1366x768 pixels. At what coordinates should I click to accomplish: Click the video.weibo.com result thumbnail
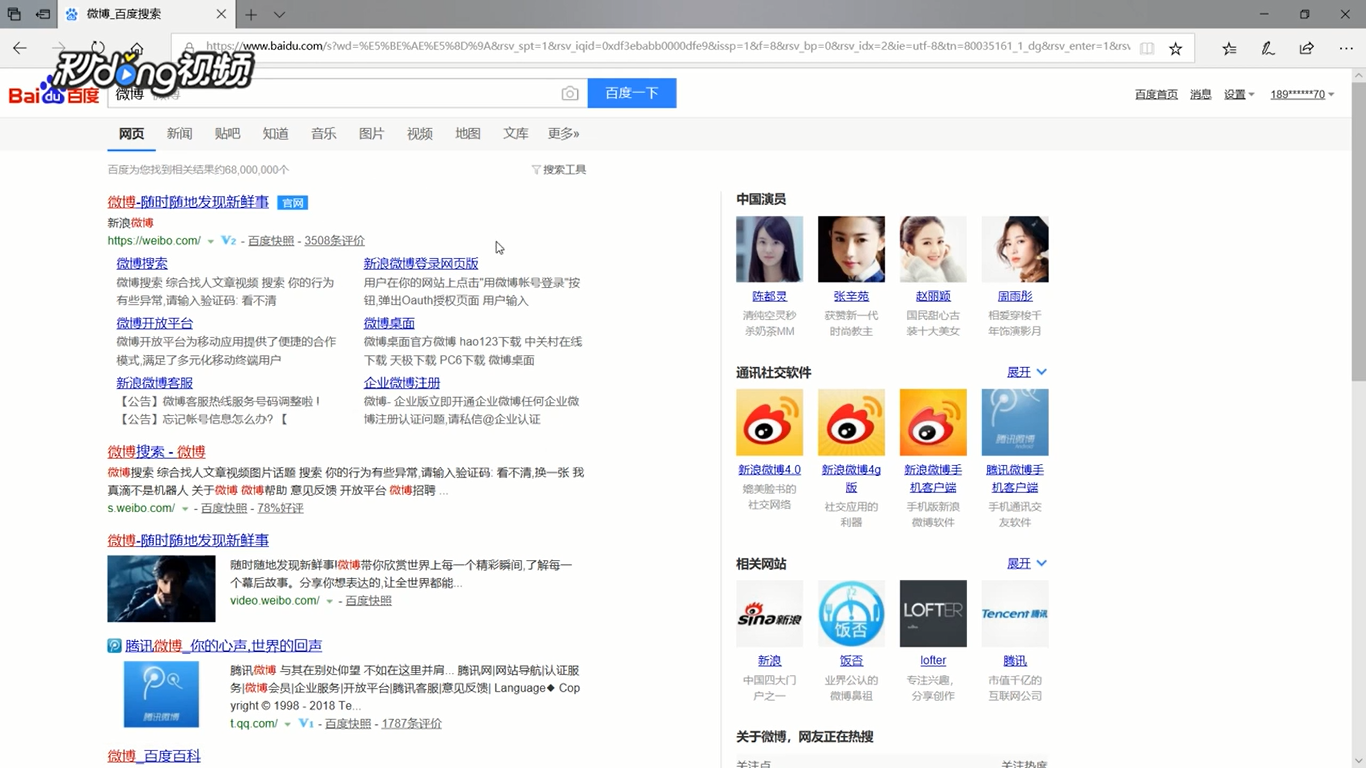[x=161, y=589]
